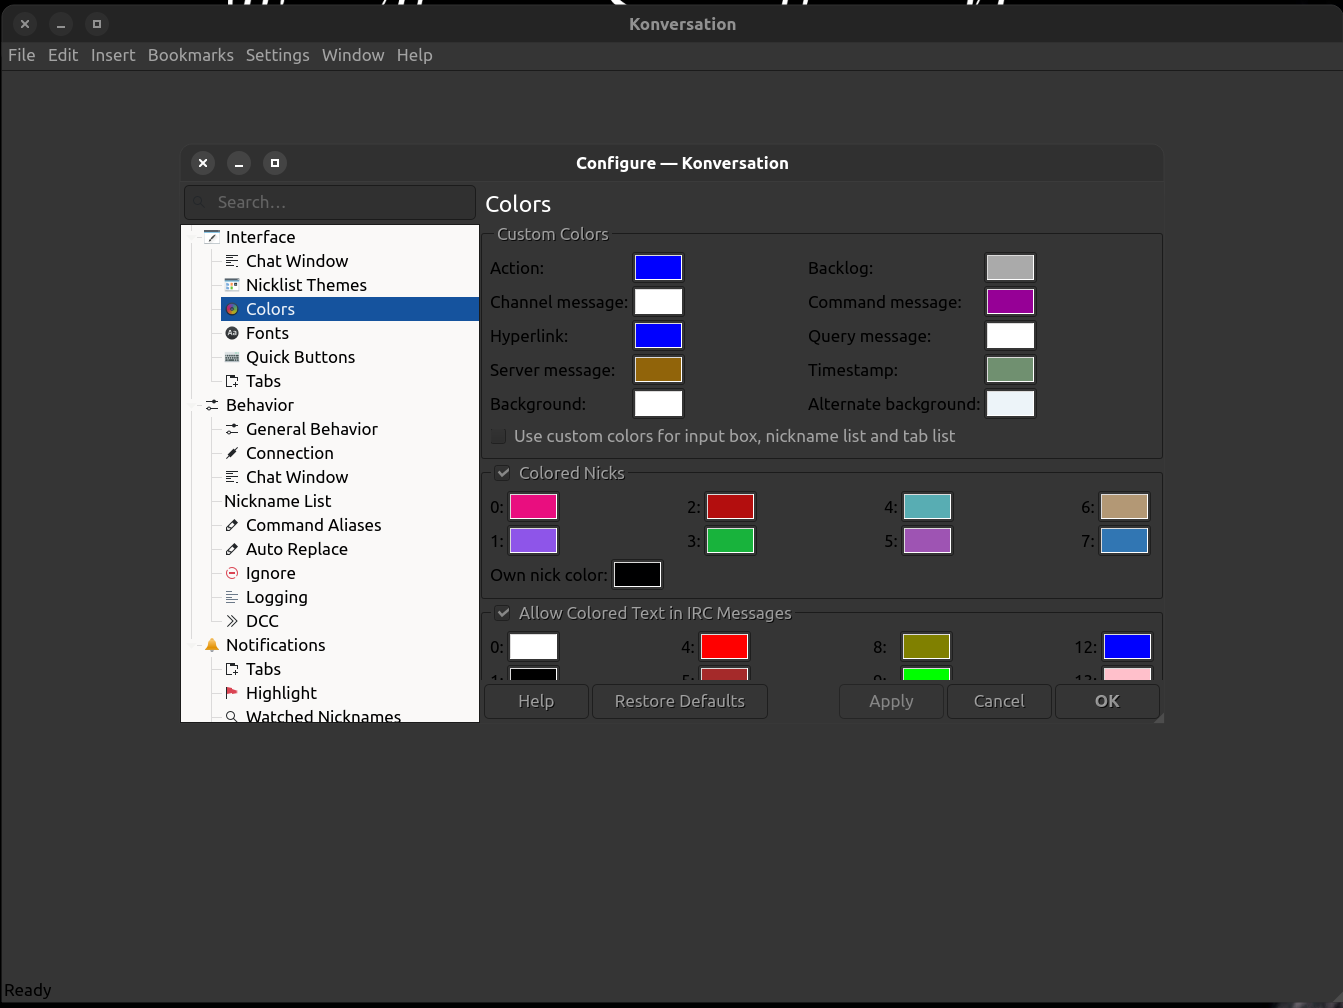Collapse the Behavior tree section

192,405
